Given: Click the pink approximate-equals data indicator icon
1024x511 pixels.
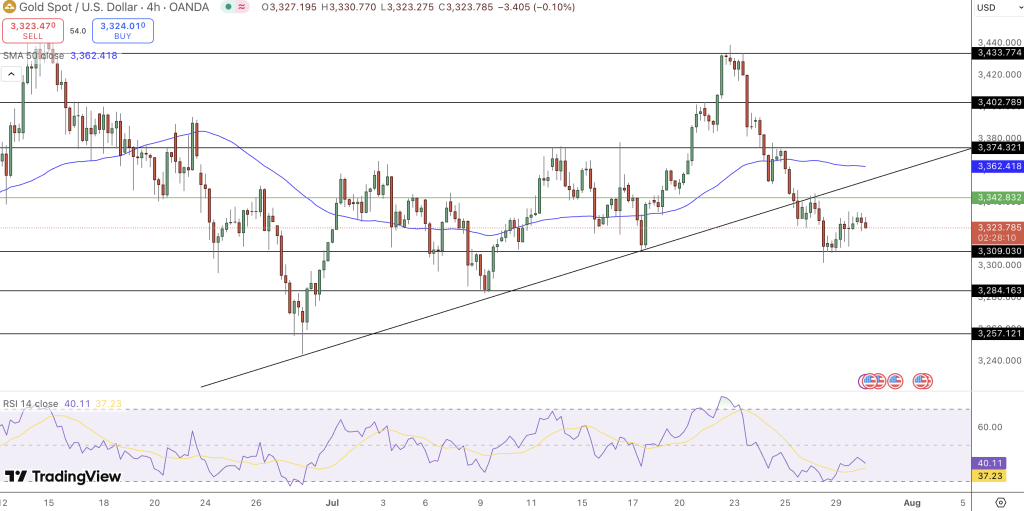Looking at the screenshot, I should click(243, 7).
